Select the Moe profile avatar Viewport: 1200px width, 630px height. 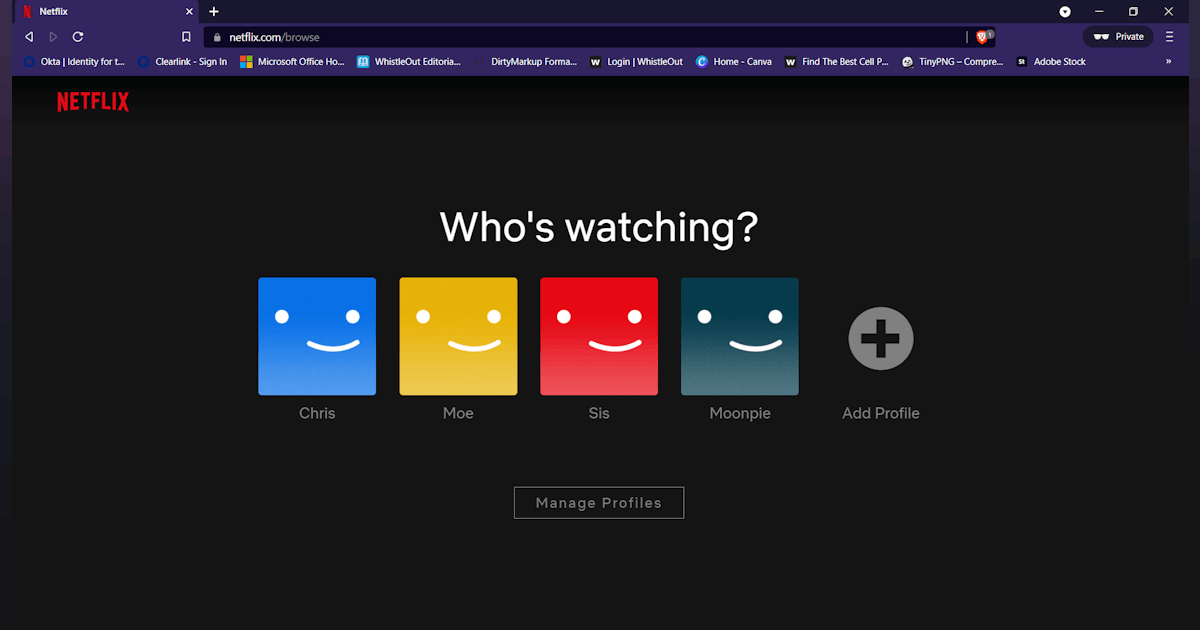[458, 336]
